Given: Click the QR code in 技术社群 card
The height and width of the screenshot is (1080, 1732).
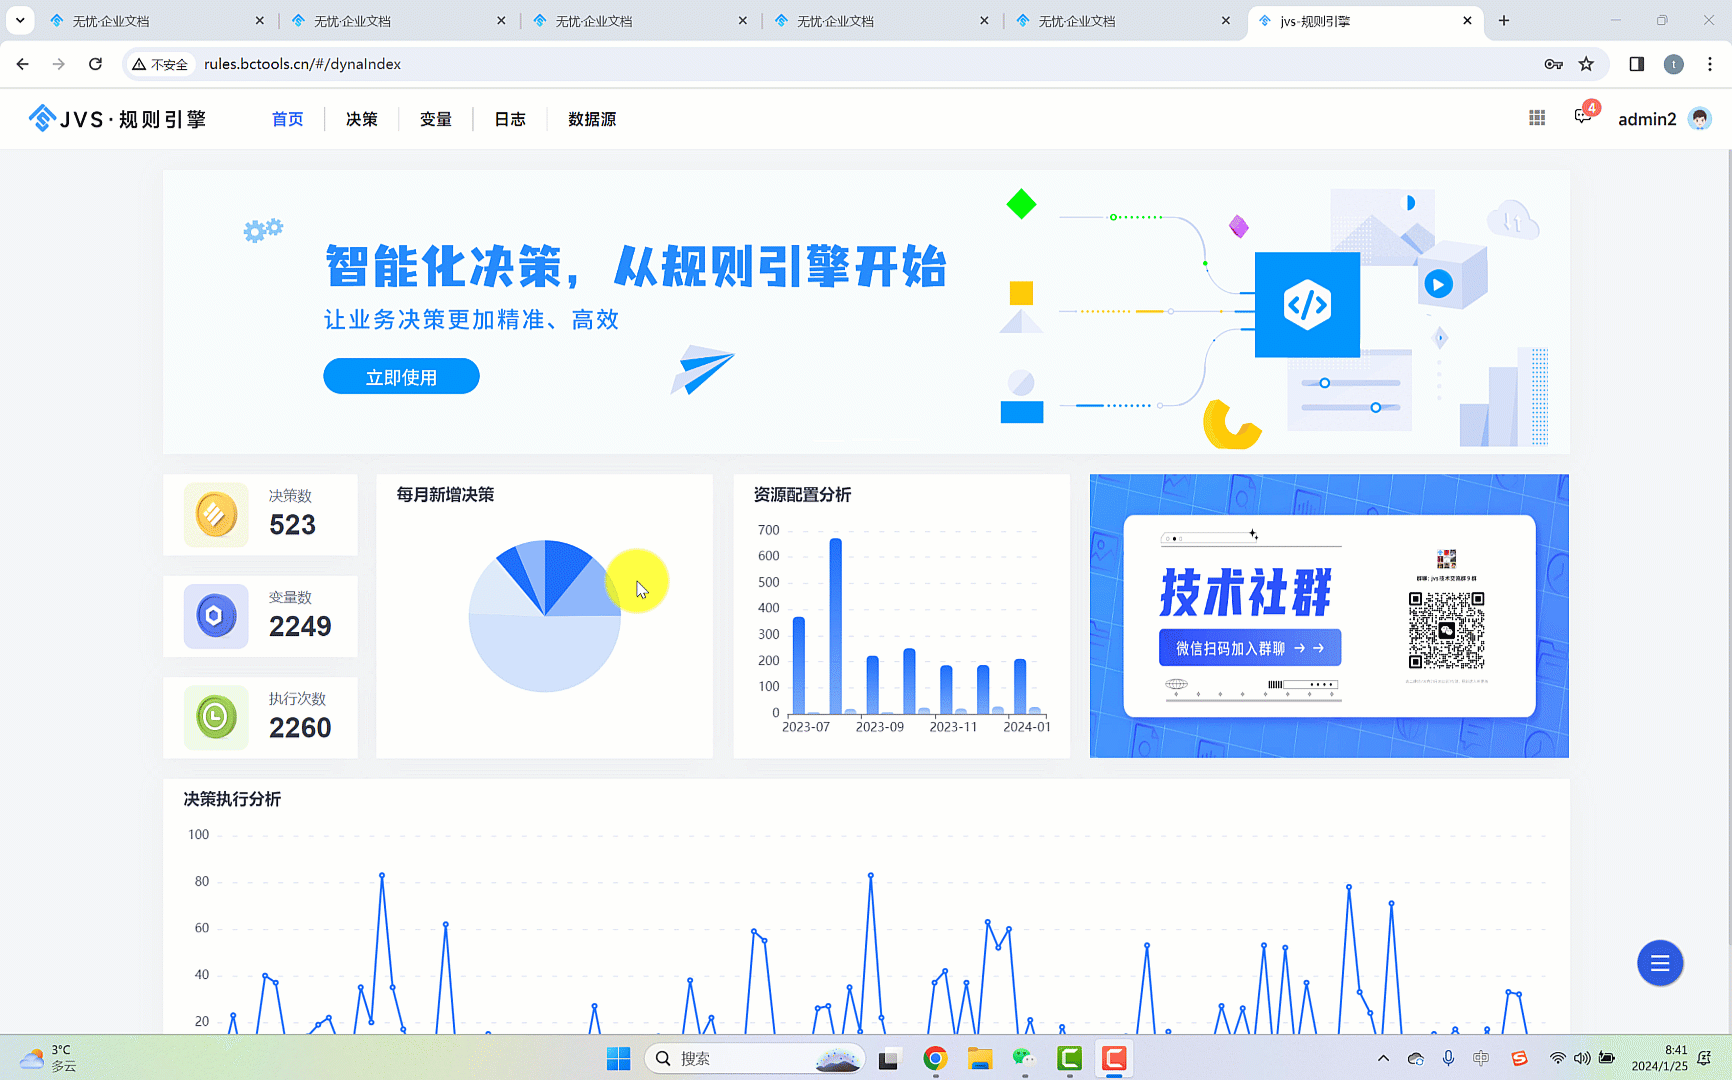Looking at the screenshot, I should click(1446, 630).
